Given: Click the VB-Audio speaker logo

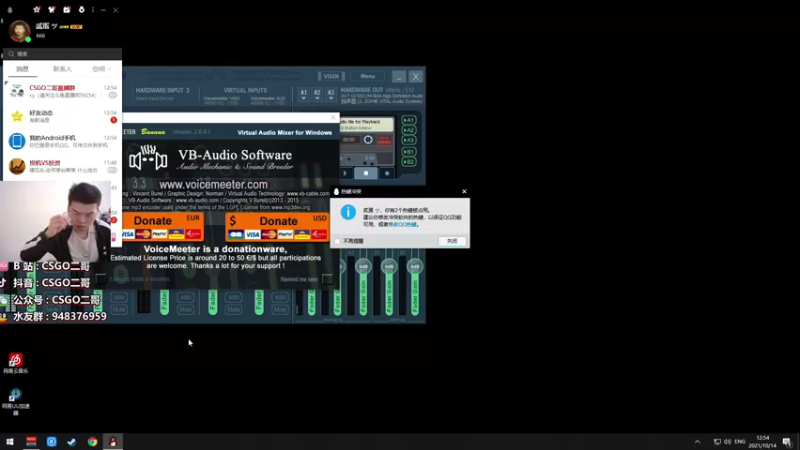Looking at the screenshot, I should (x=148, y=158).
